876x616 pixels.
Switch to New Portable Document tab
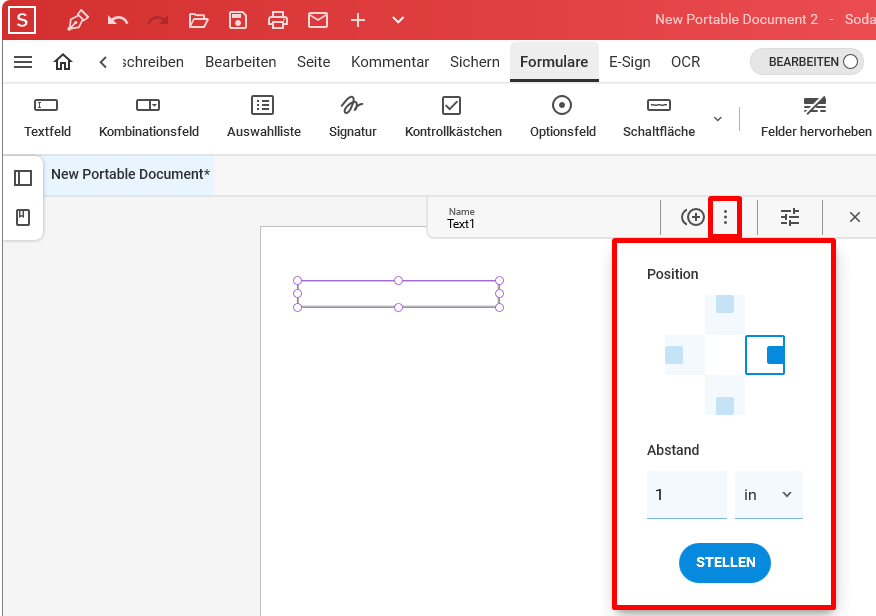[130, 175]
